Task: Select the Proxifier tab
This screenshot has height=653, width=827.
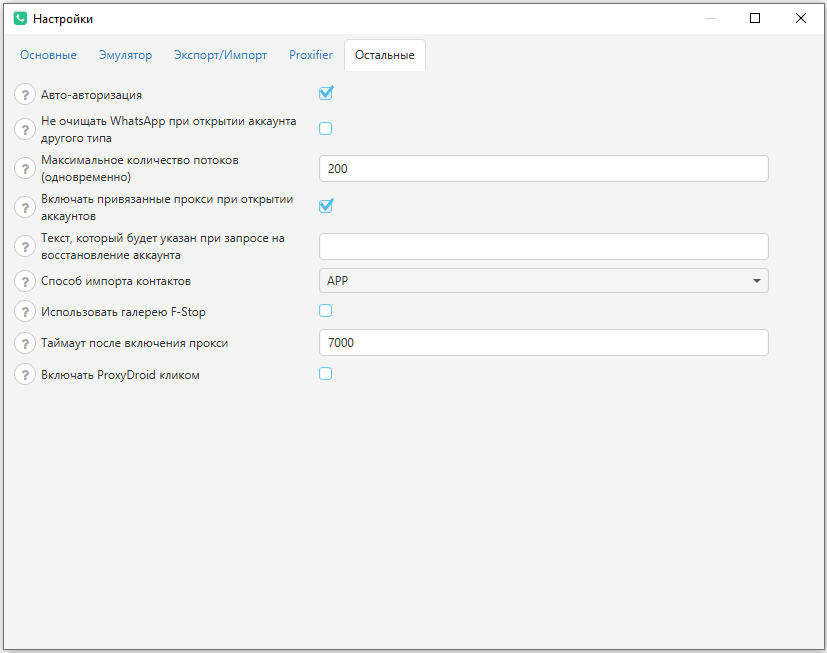Action: [x=311, y=55]
